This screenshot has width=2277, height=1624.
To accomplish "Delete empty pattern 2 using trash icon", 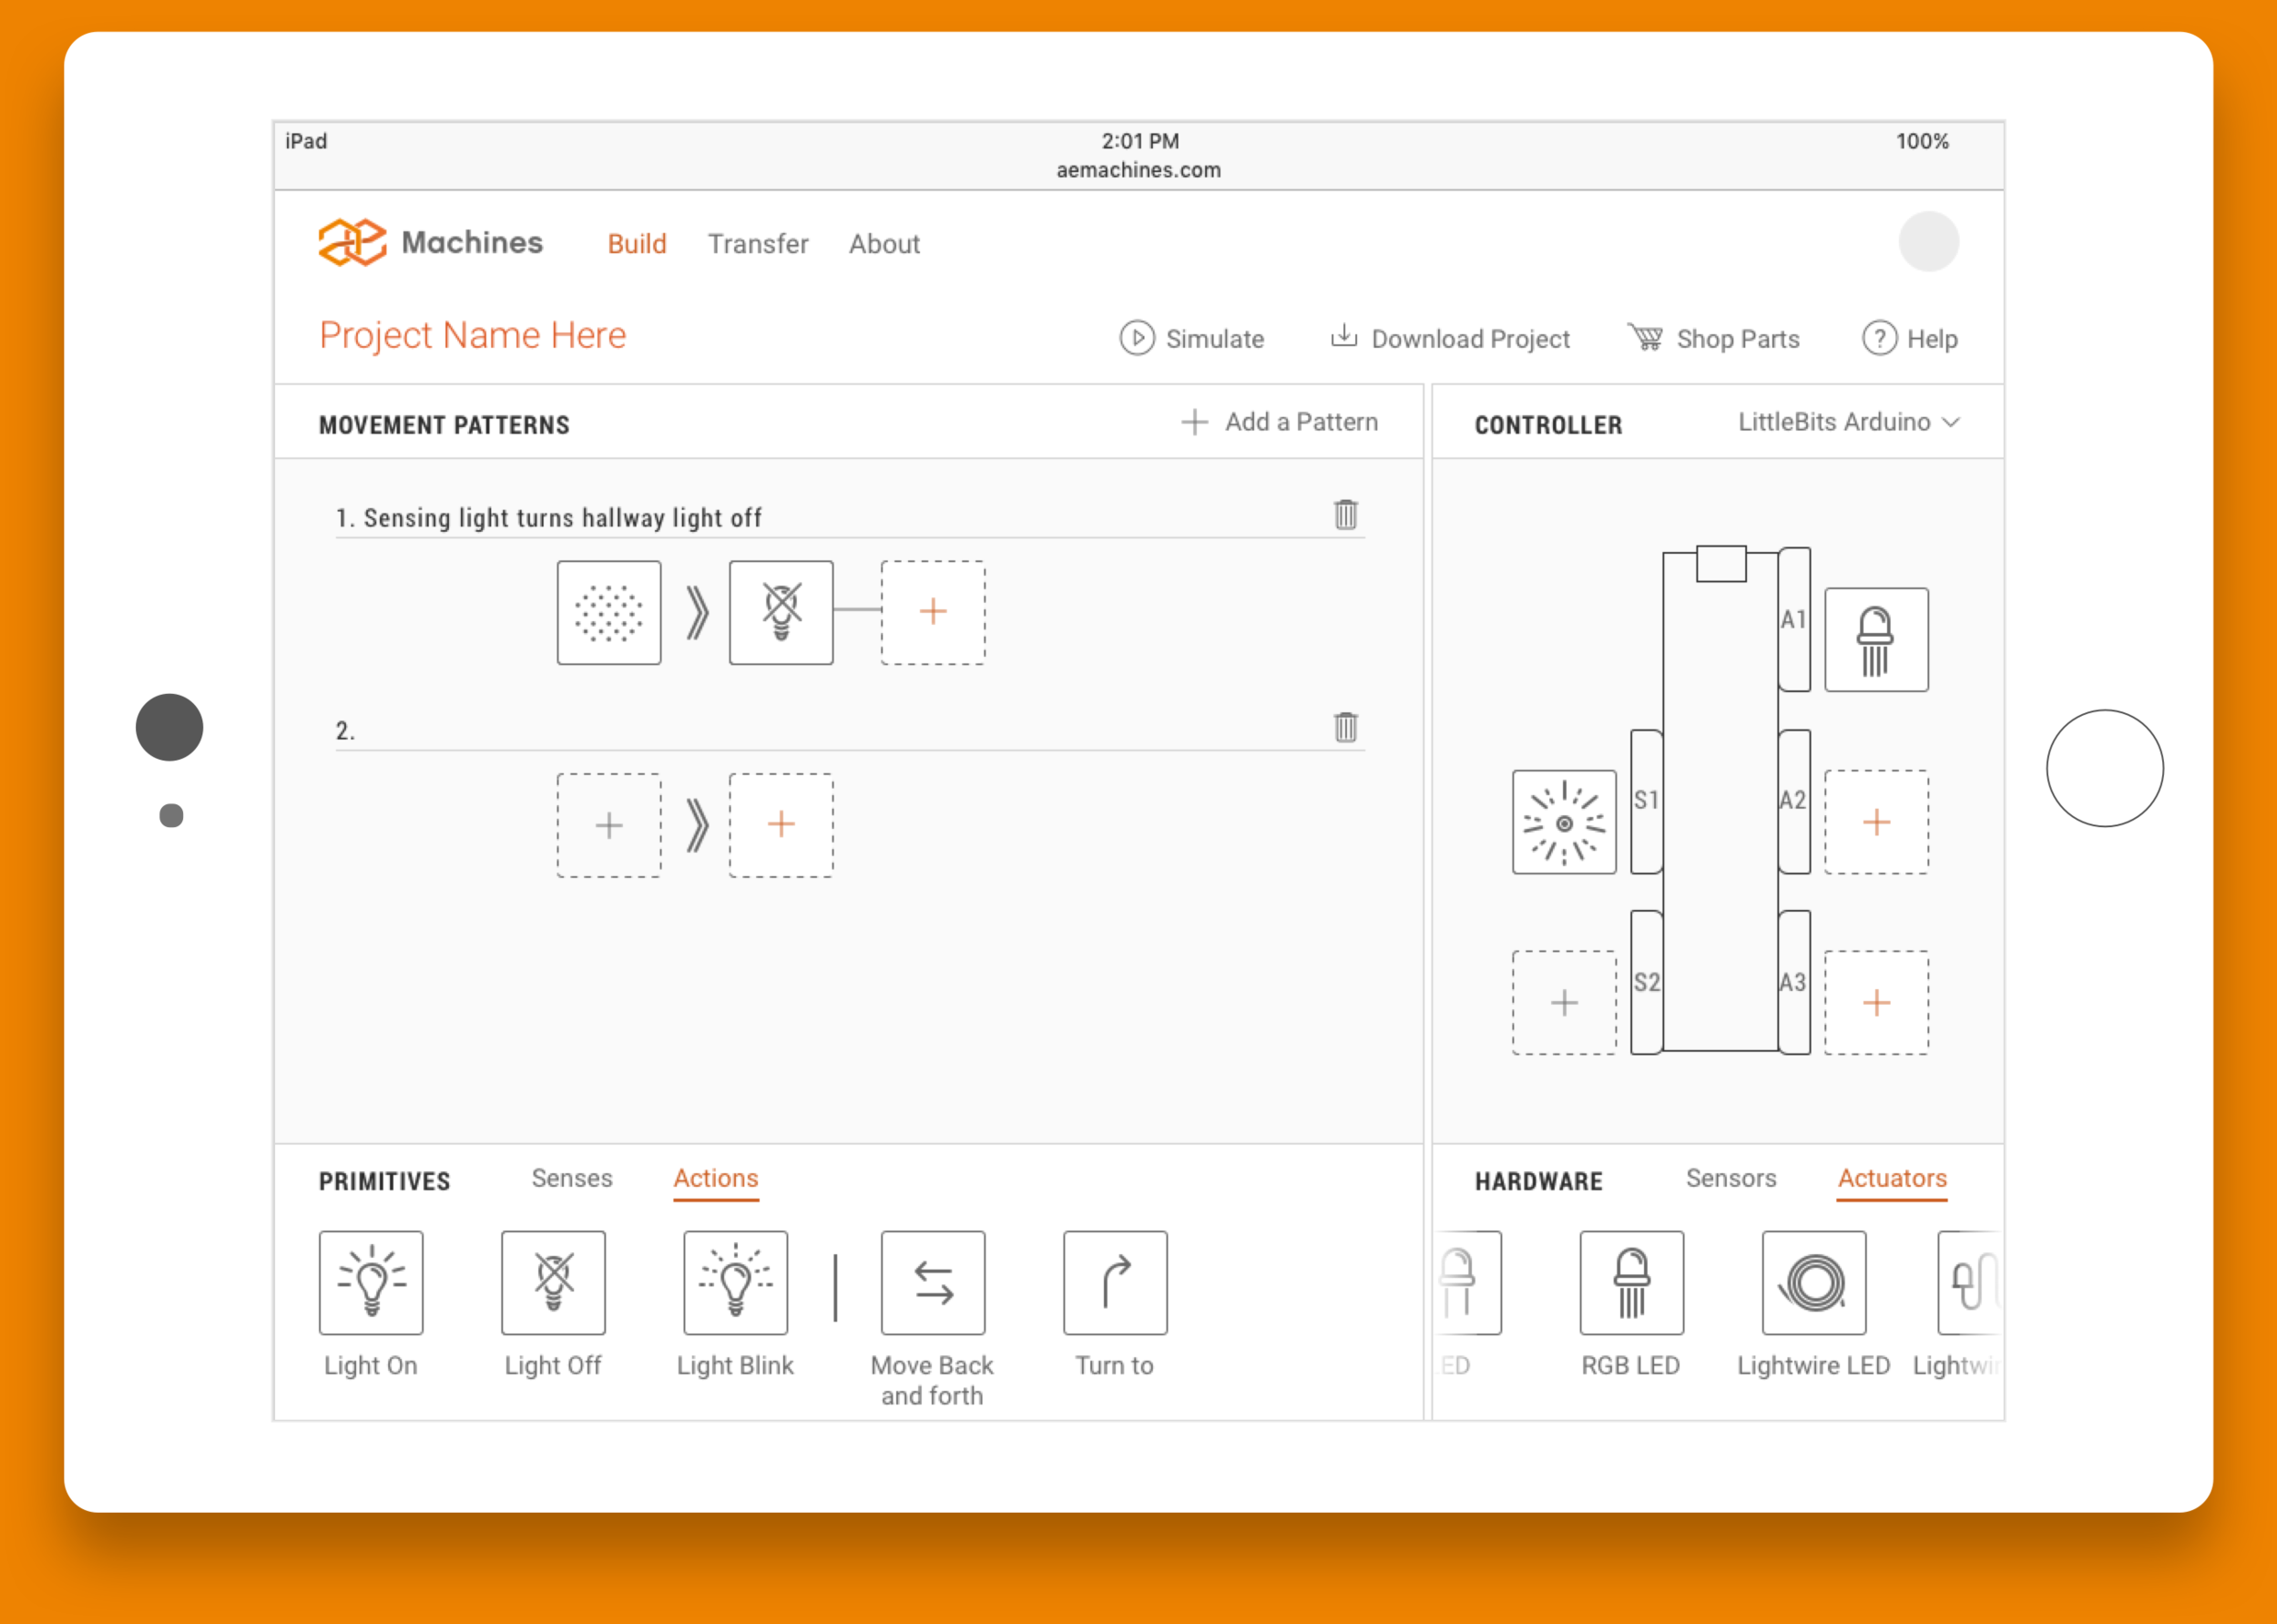I will 1345,727.
